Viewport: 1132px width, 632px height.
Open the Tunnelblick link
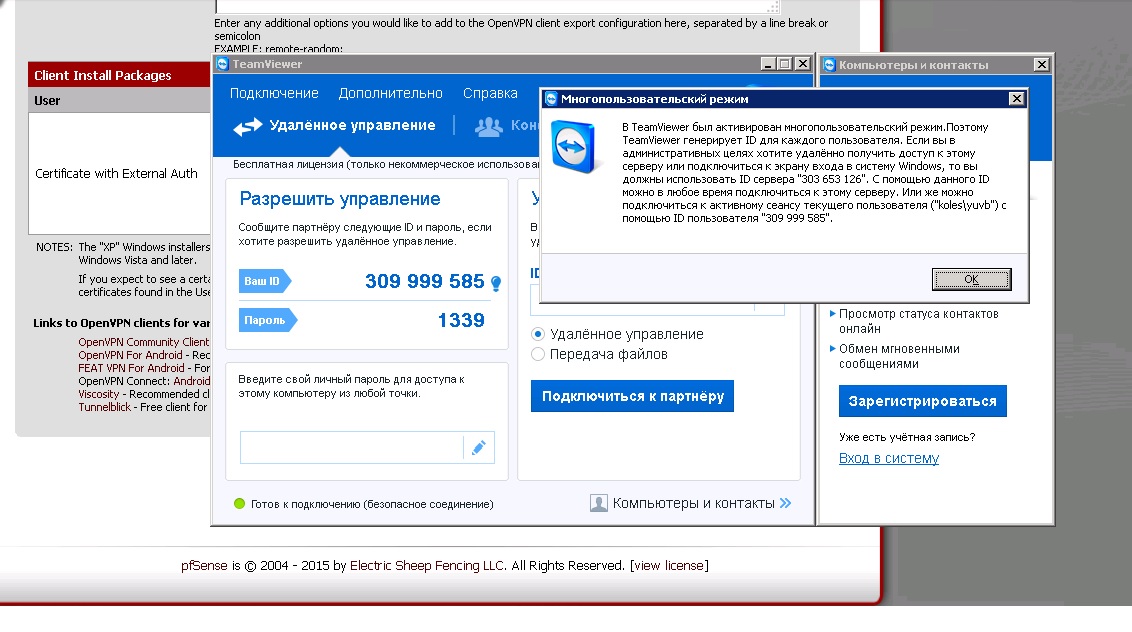[x=105, y=407]
